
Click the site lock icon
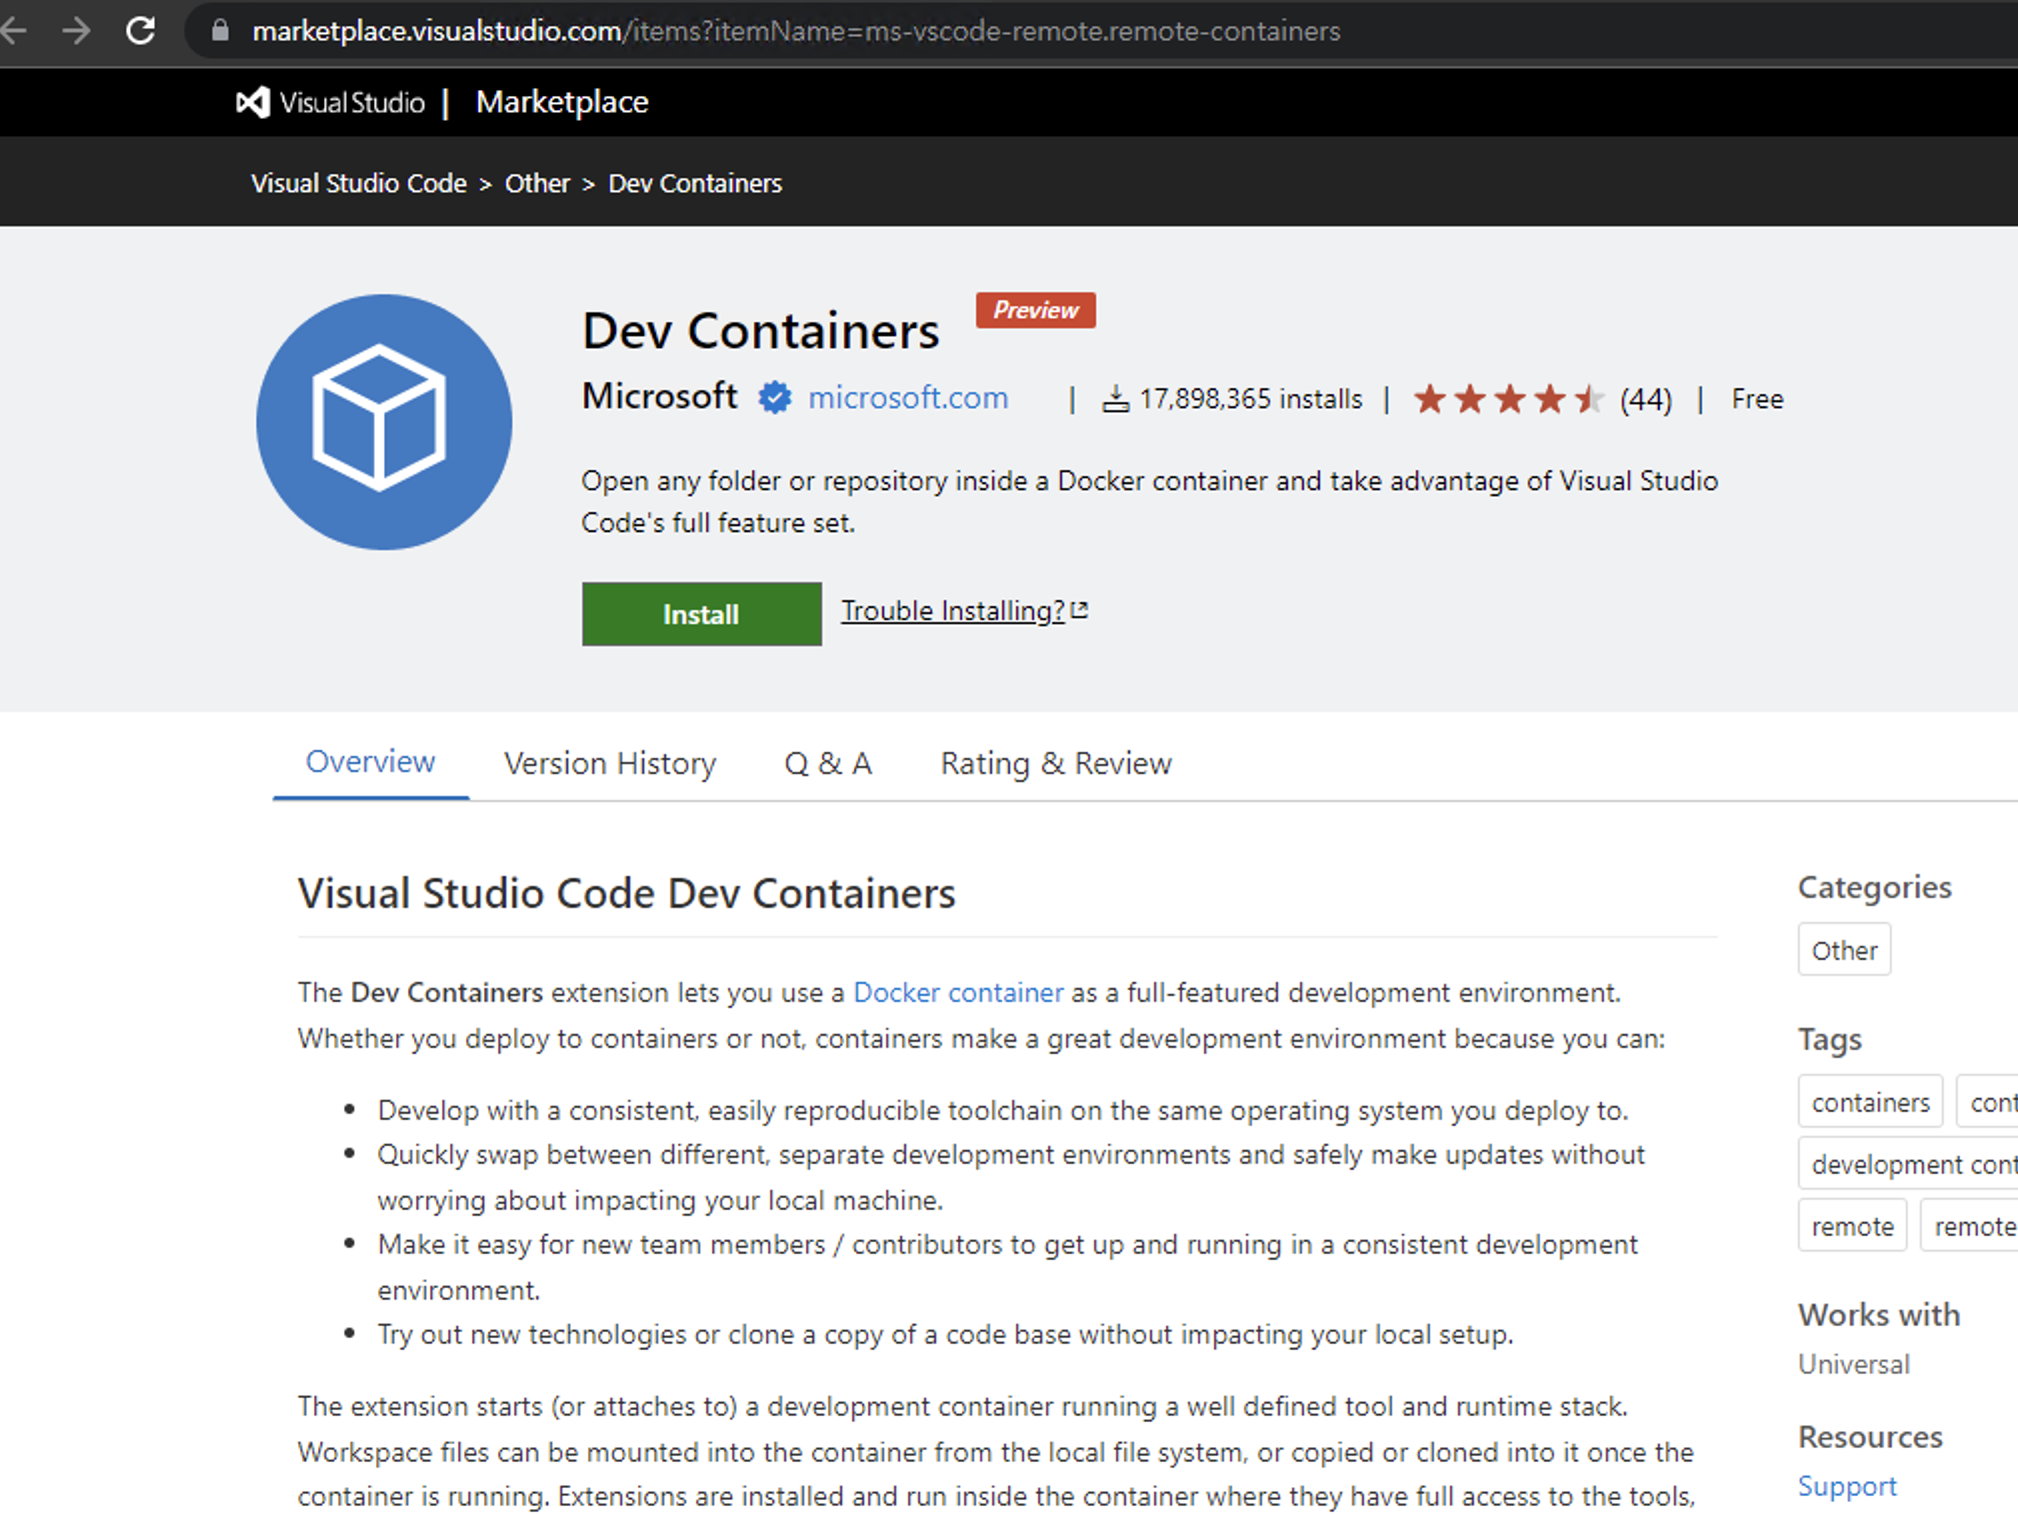tap(220, 31)
